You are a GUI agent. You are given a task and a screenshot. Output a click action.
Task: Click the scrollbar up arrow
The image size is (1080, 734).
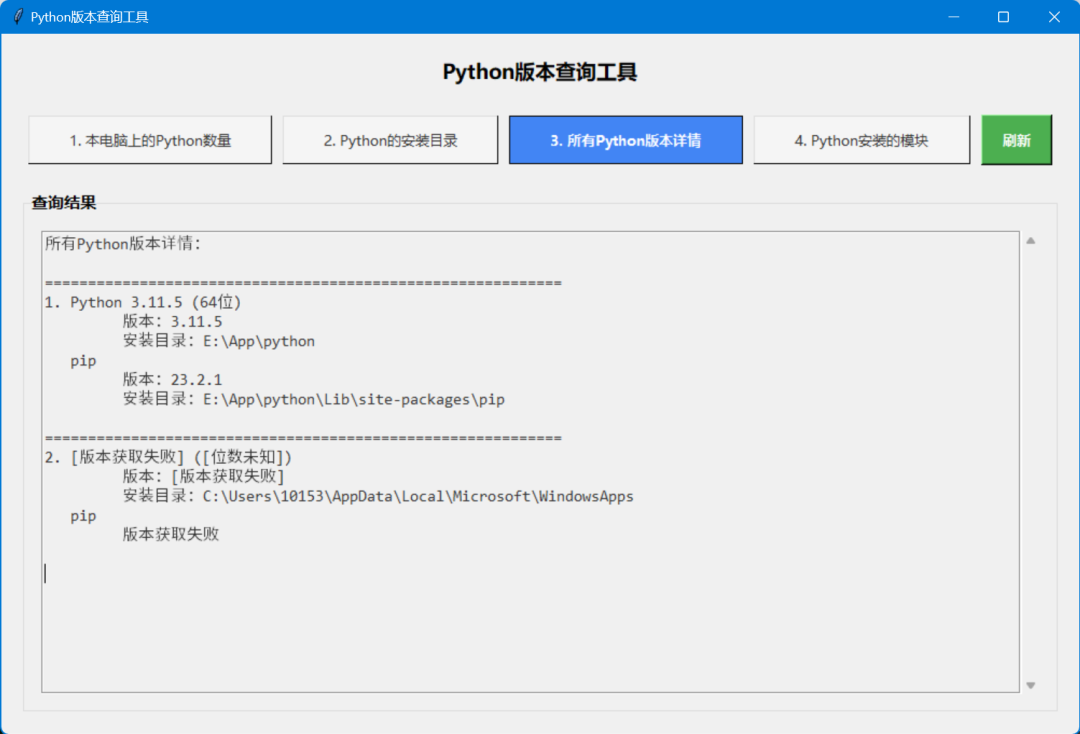(x=1030, y=239)
